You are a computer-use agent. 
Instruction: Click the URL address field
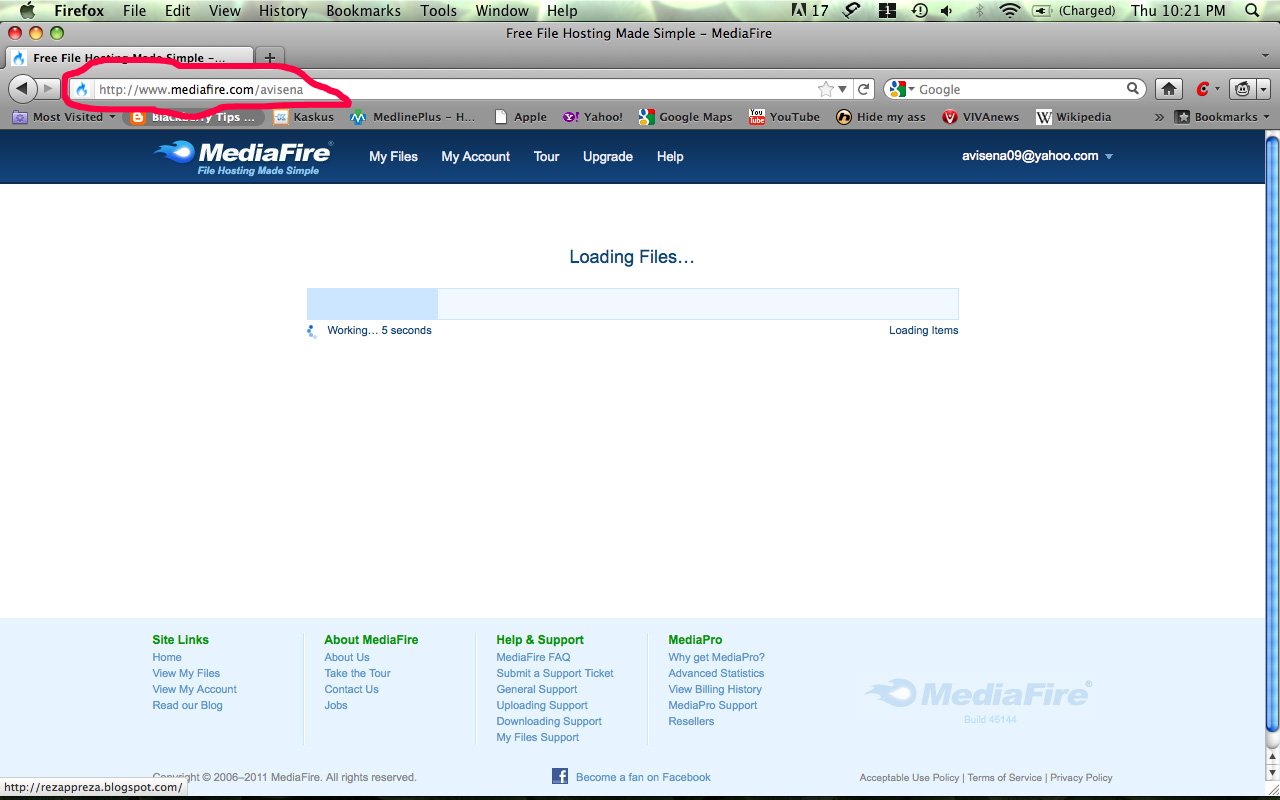455,89
